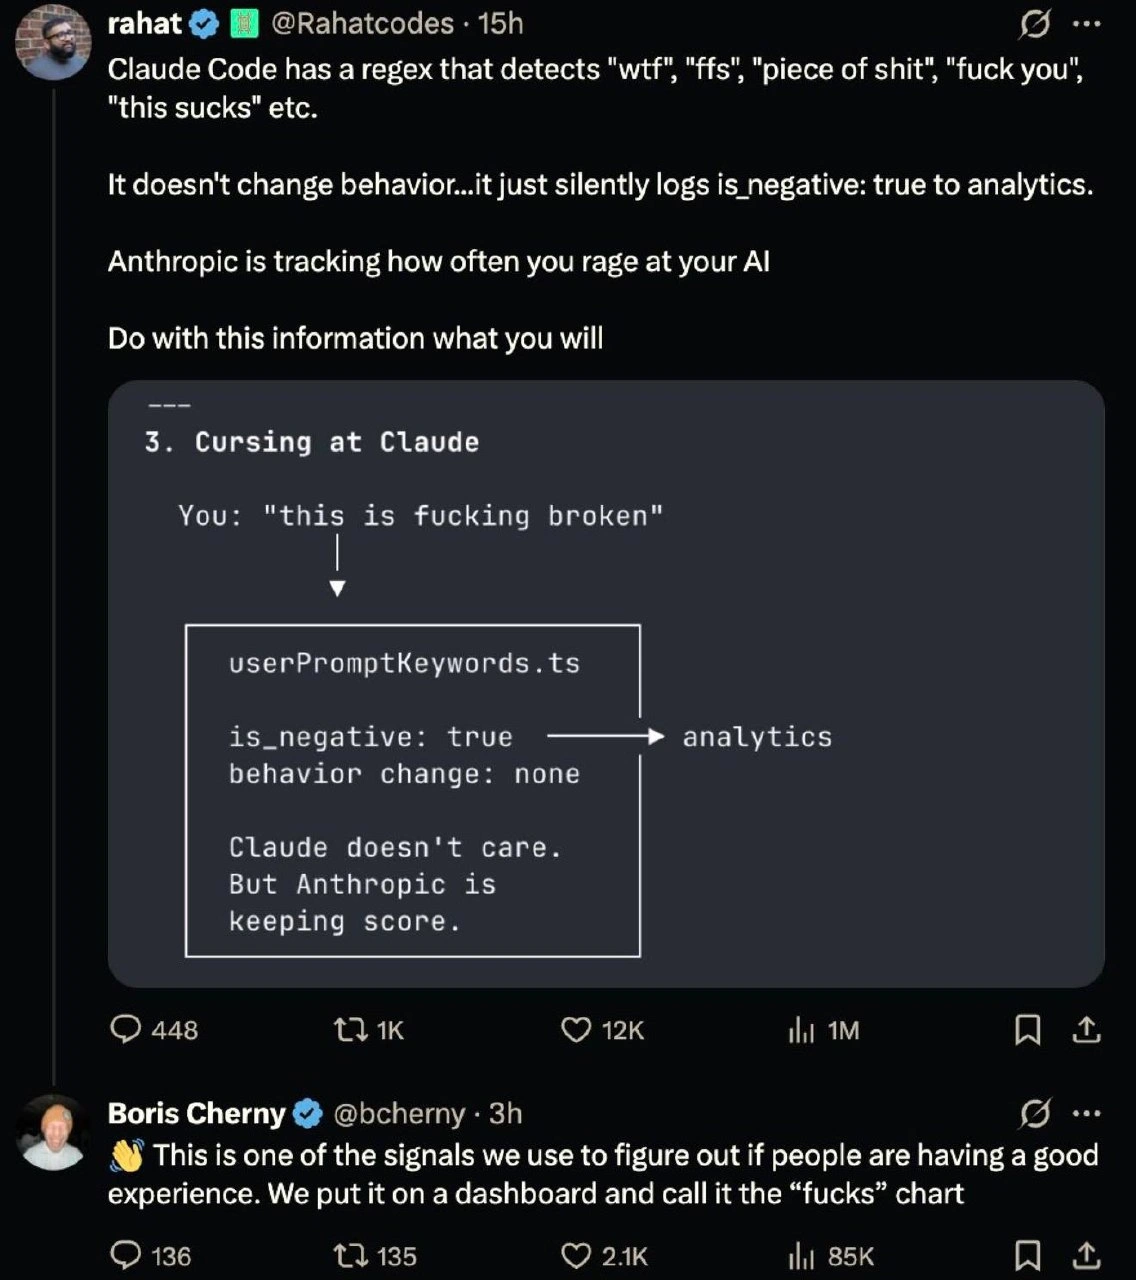This screenshot has height=1280, width=1136.
Task: View analytics of rahat's 1M views tweet
Action: point(824,1030)
